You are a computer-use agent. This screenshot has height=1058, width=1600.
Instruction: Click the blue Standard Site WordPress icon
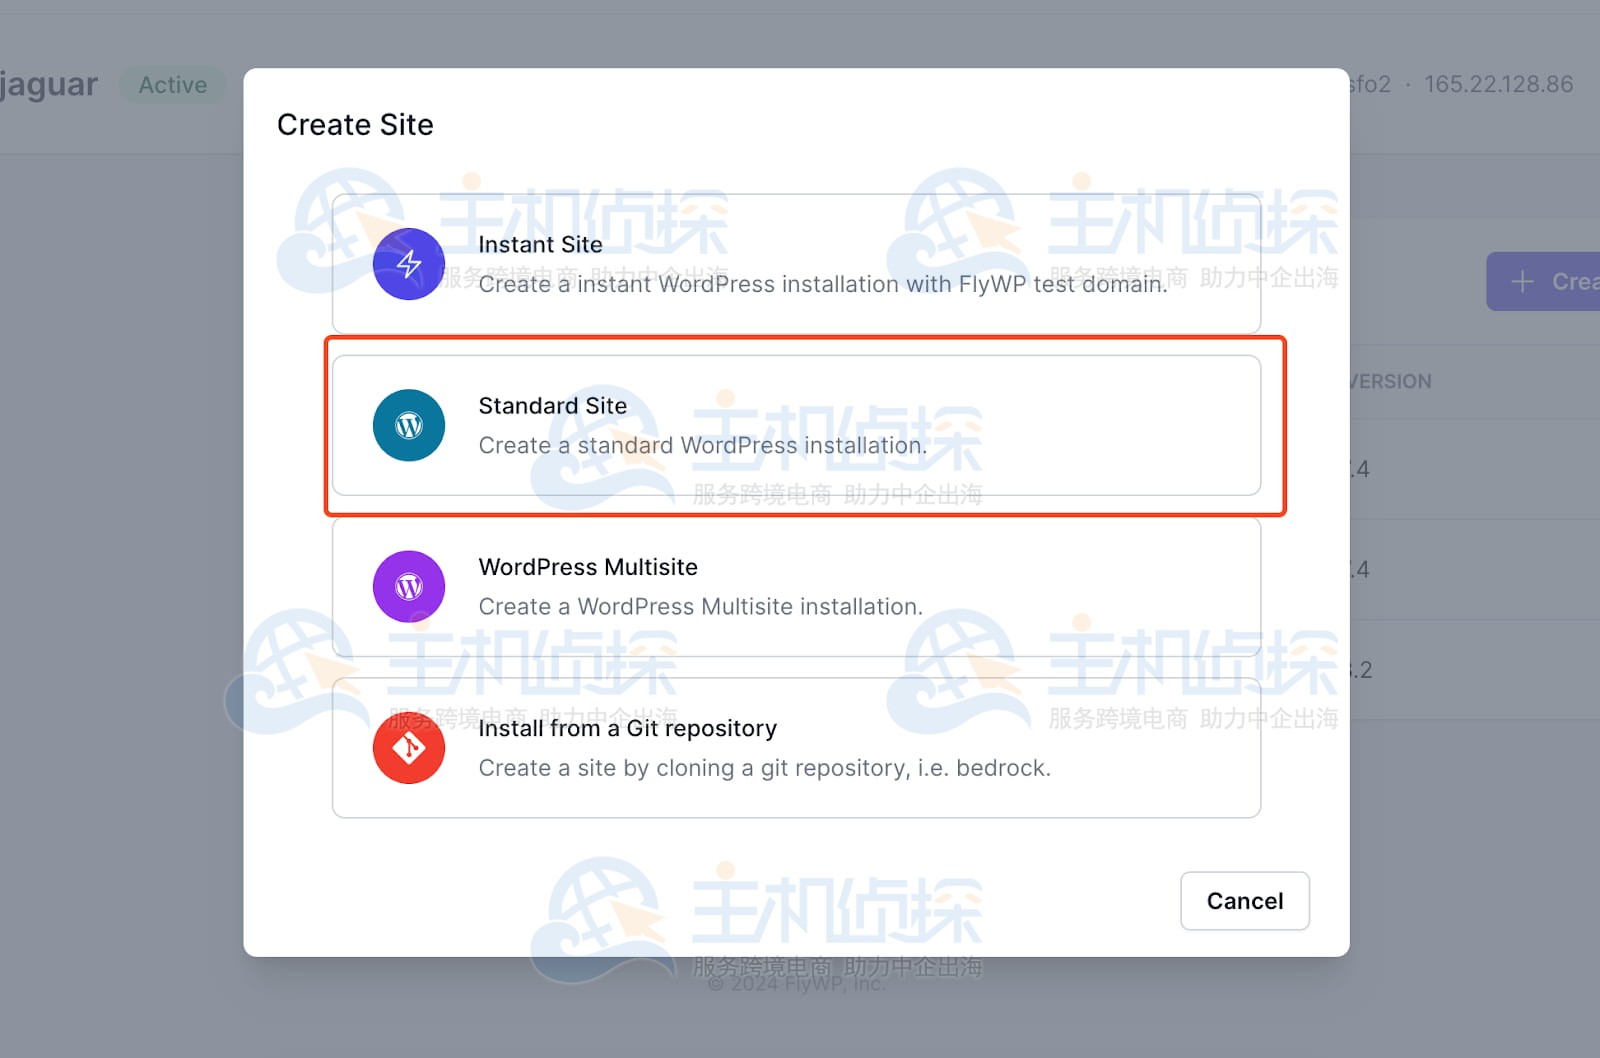pos(408,425)
